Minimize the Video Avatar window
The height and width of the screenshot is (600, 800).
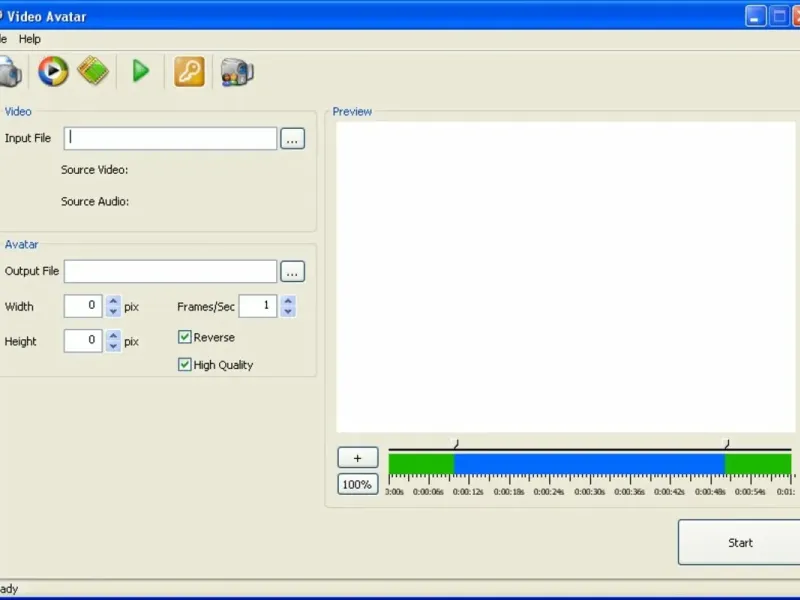tap(755, 16)
